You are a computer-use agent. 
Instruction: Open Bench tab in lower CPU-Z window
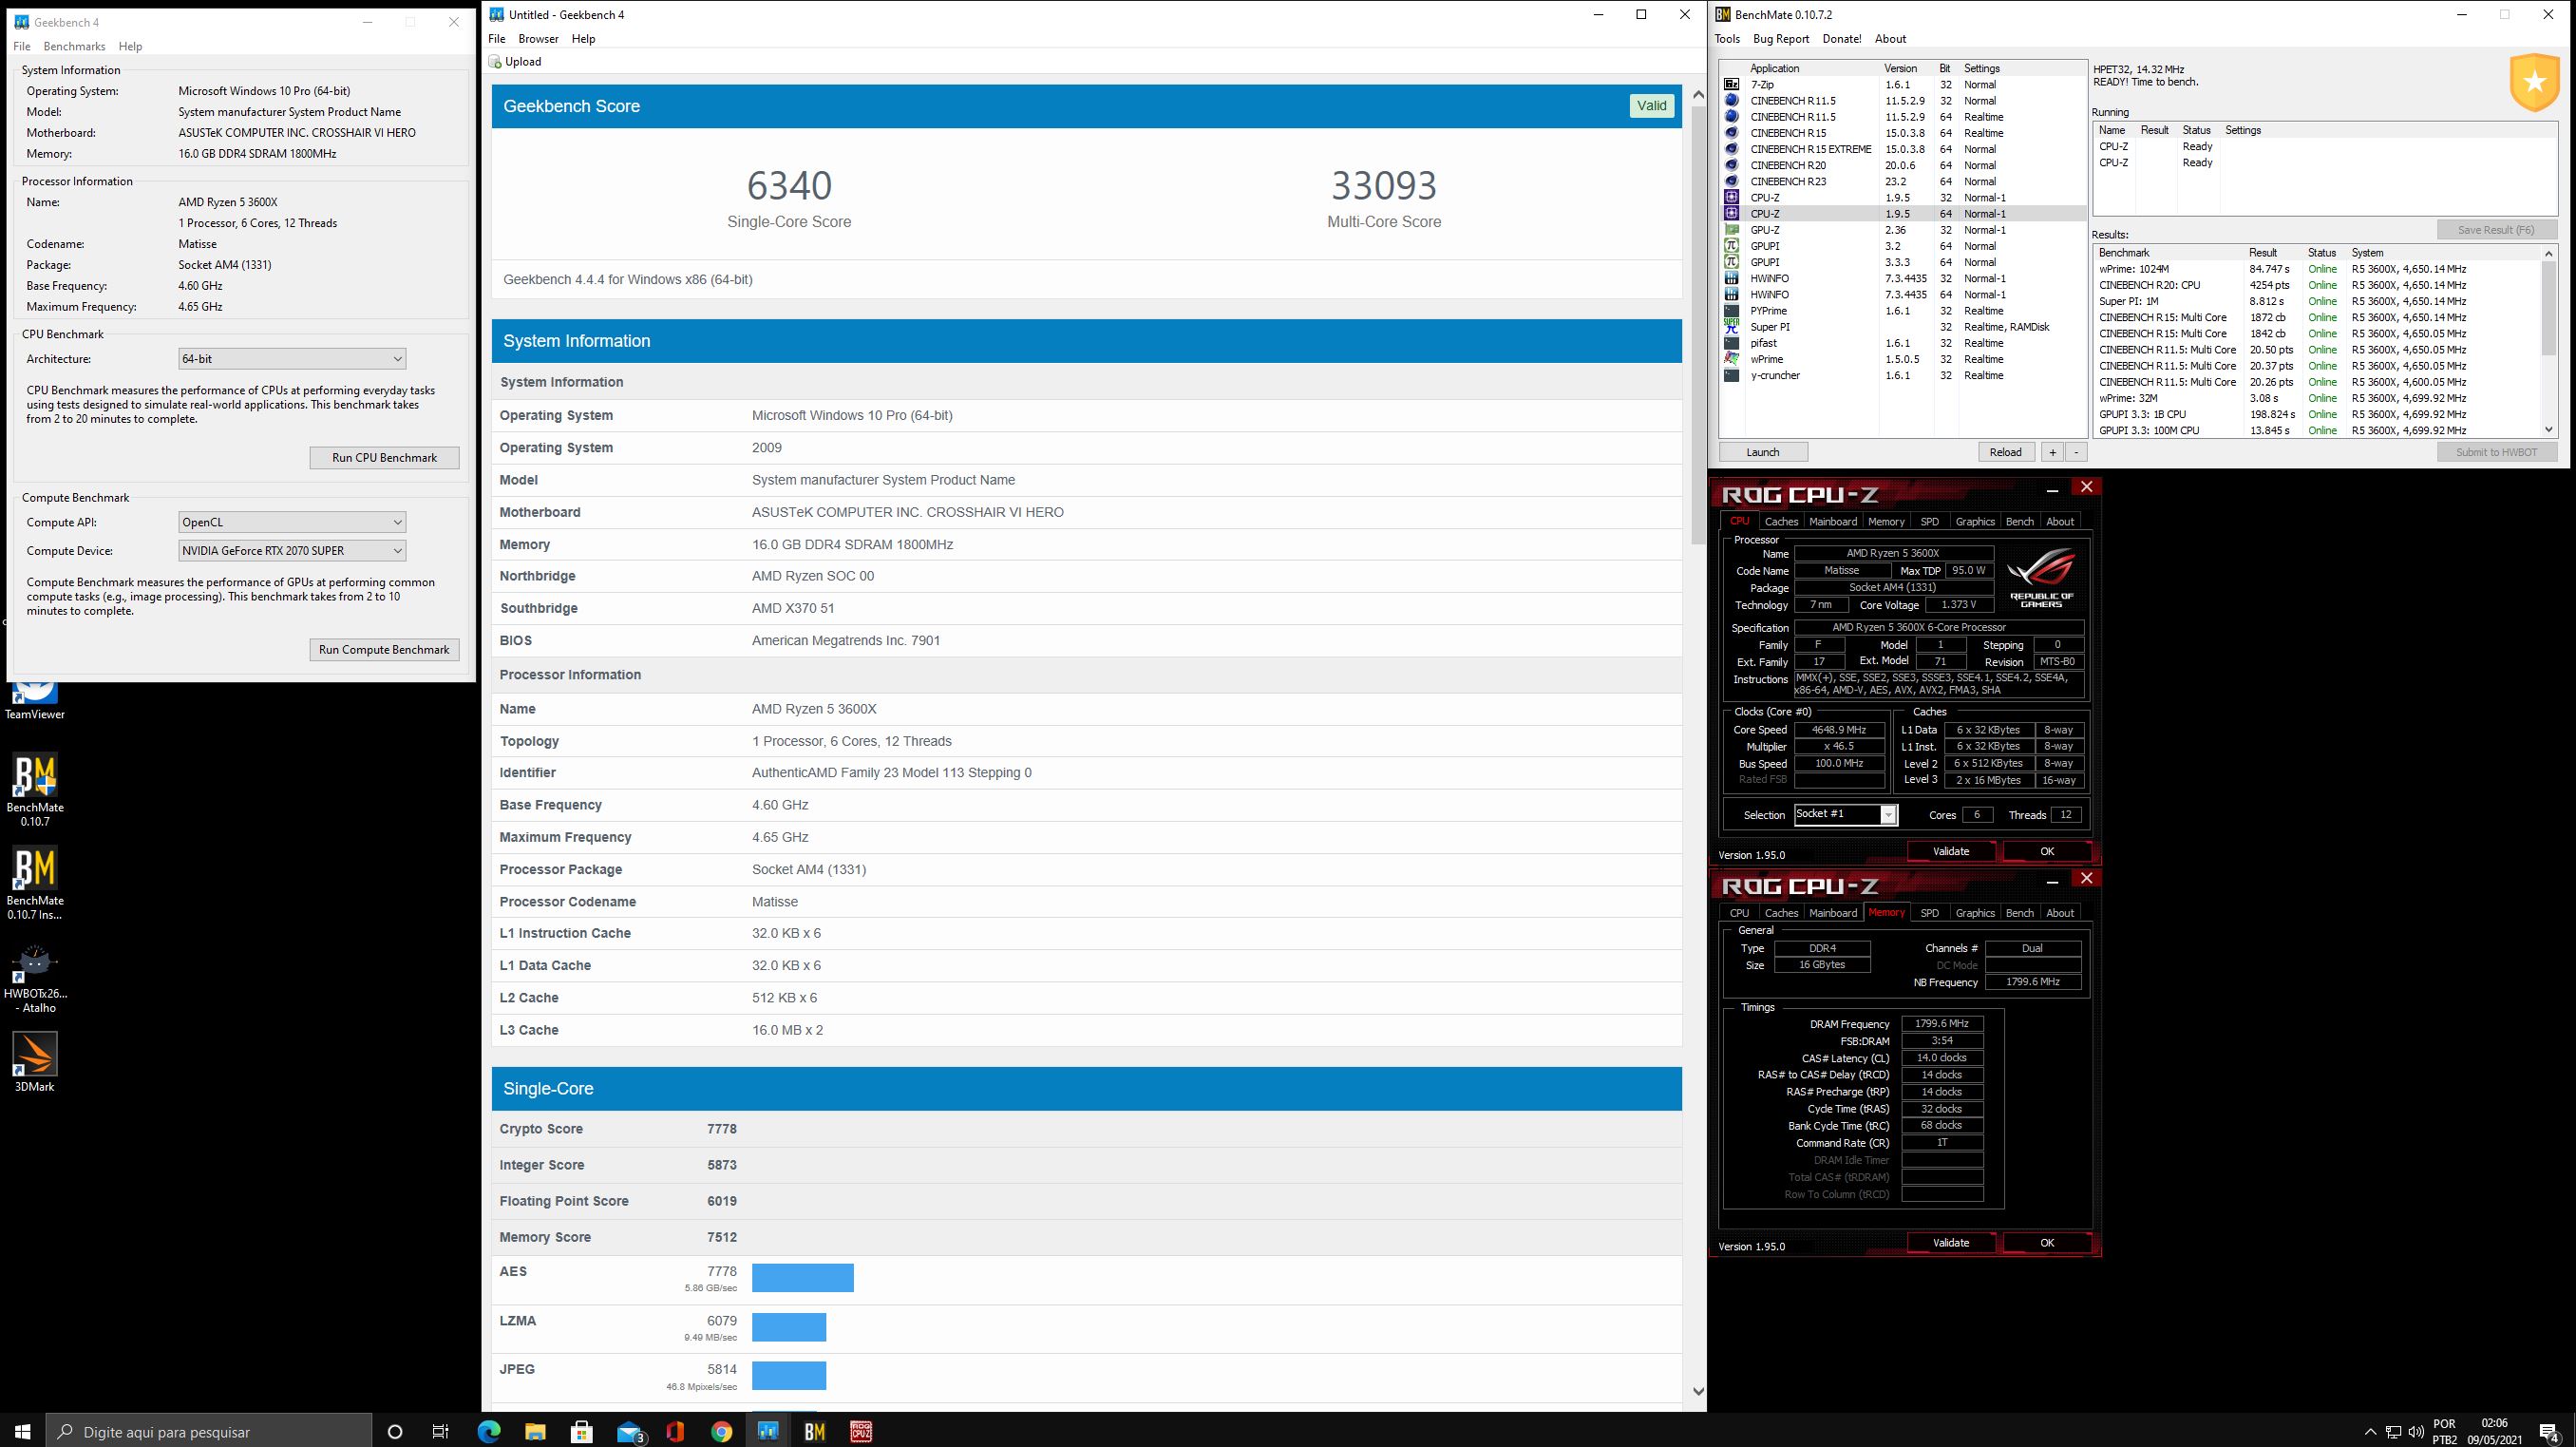[x=2019, y=912]
